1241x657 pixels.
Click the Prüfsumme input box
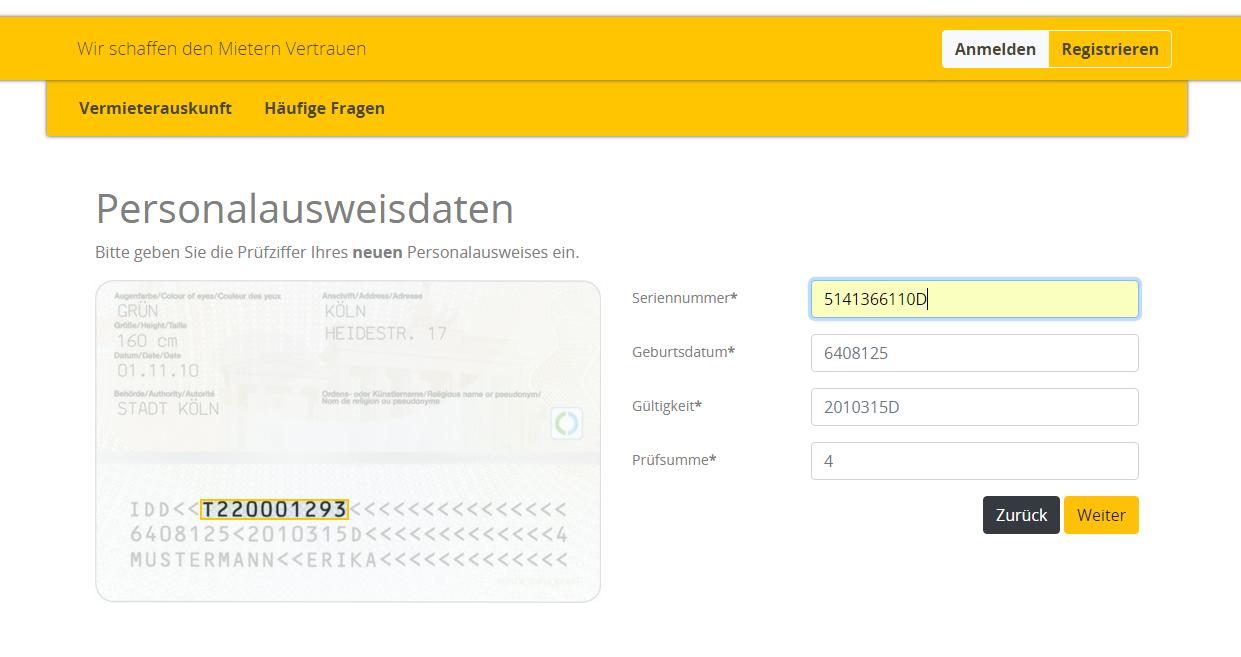pyautogui.click(x=974, y=461)
